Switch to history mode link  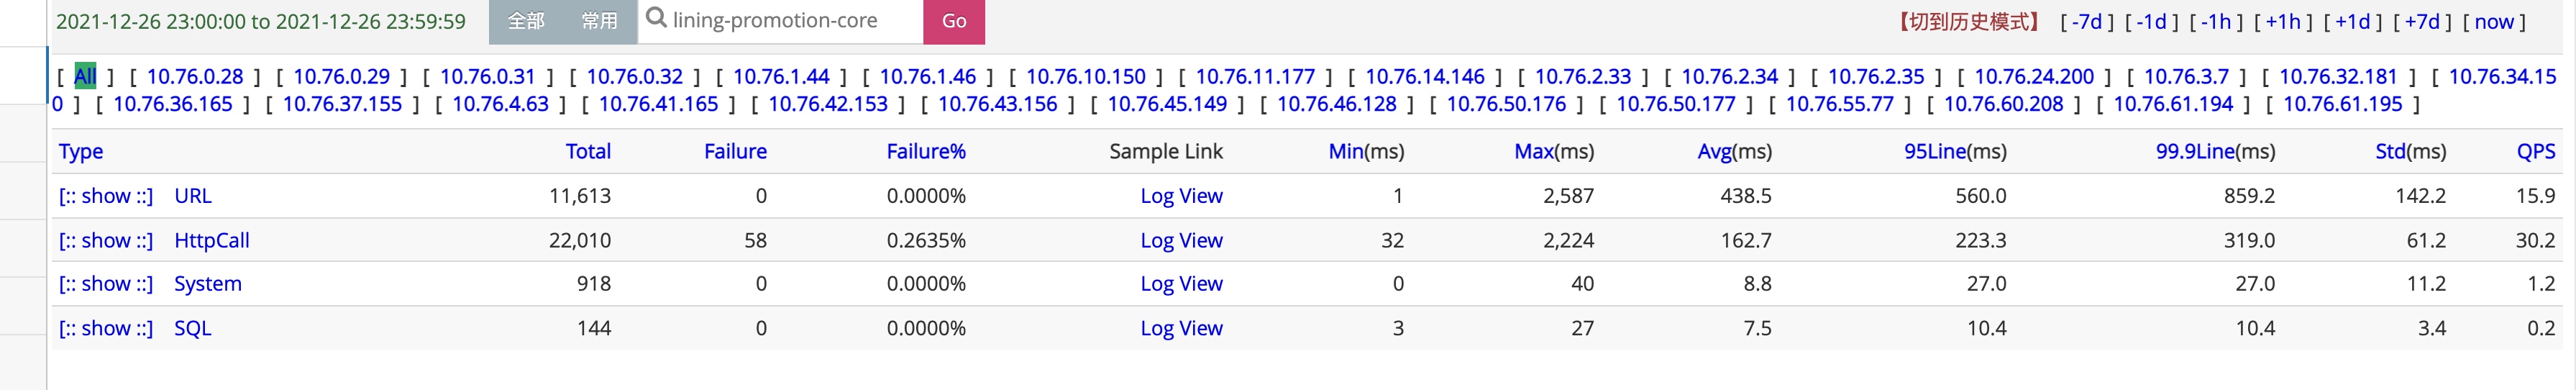point(1967,22)
